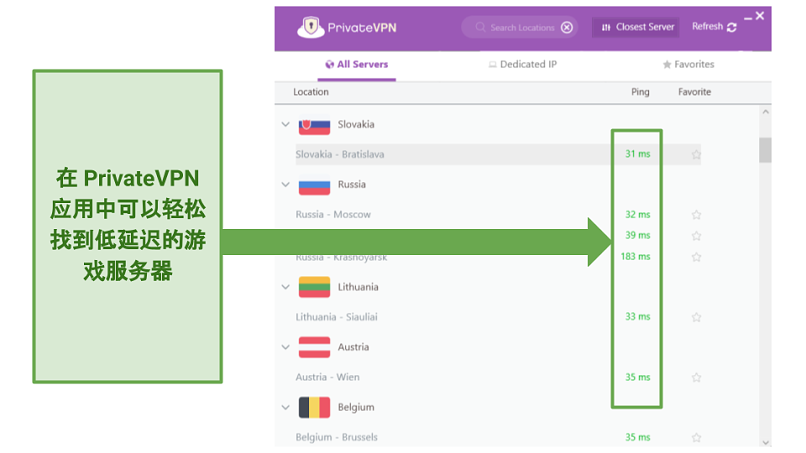Clear the search with the X icon
Image resolution: width=806 pixels, height=453 pixels.
click(566, 27)
